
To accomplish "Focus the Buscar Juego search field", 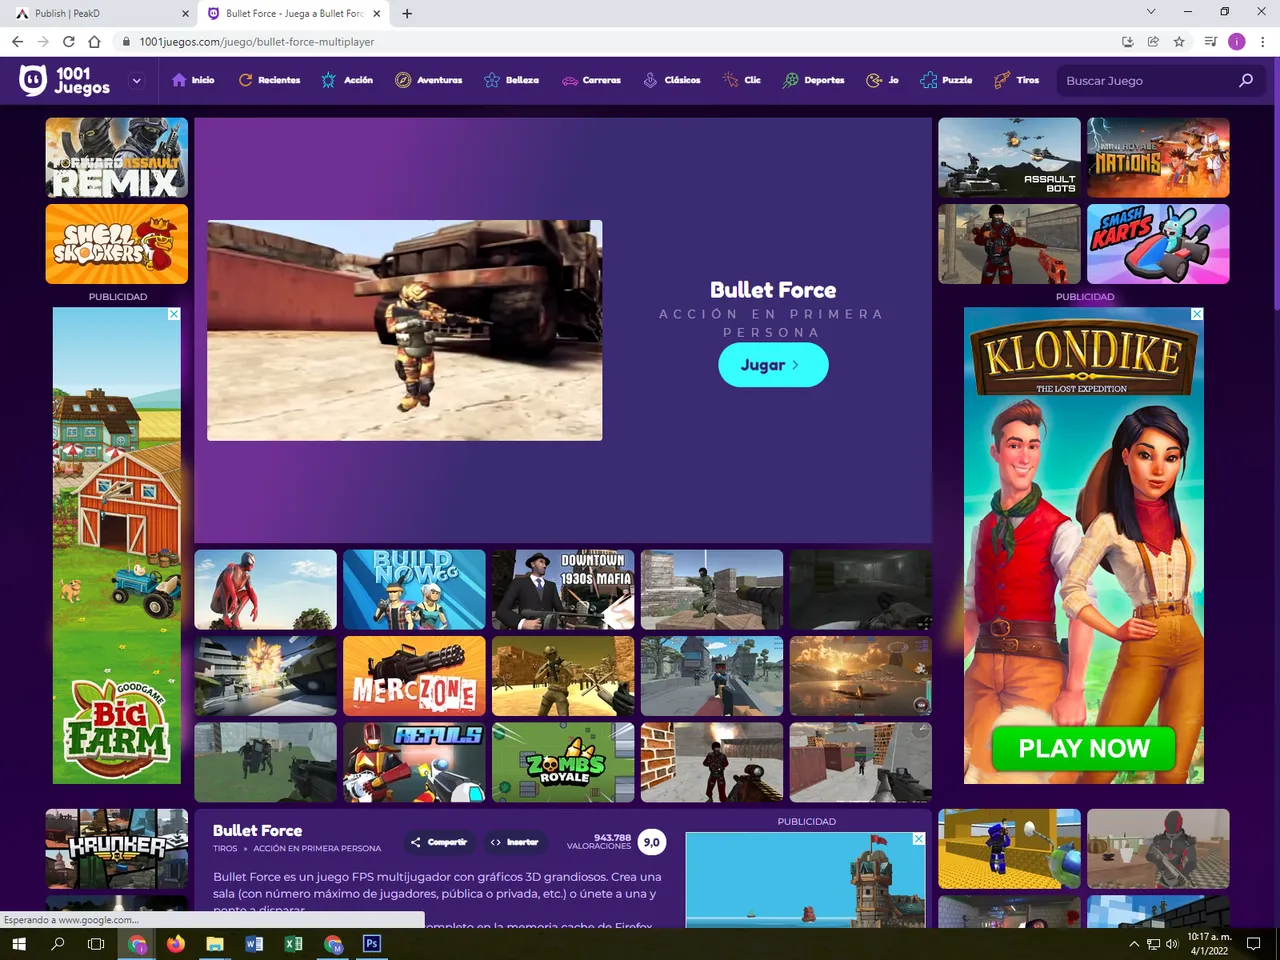I will (x=1146, y=81).
